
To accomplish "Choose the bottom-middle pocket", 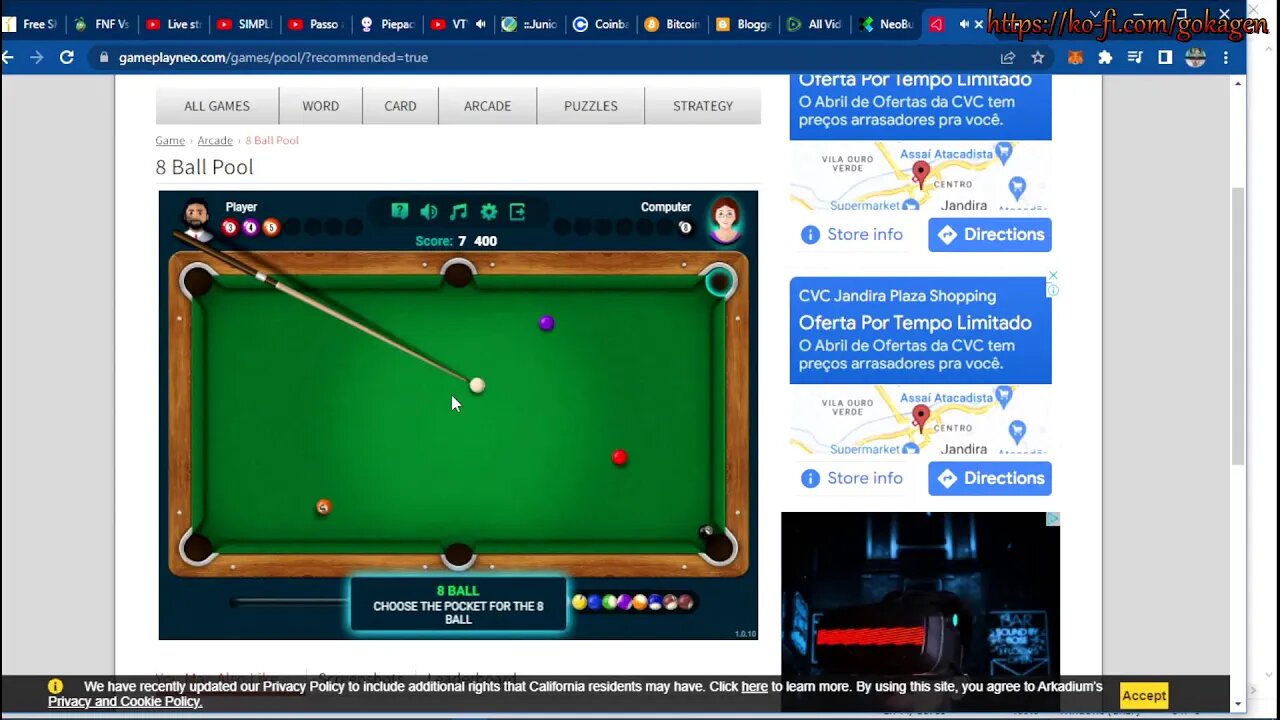I will point(458,554).
